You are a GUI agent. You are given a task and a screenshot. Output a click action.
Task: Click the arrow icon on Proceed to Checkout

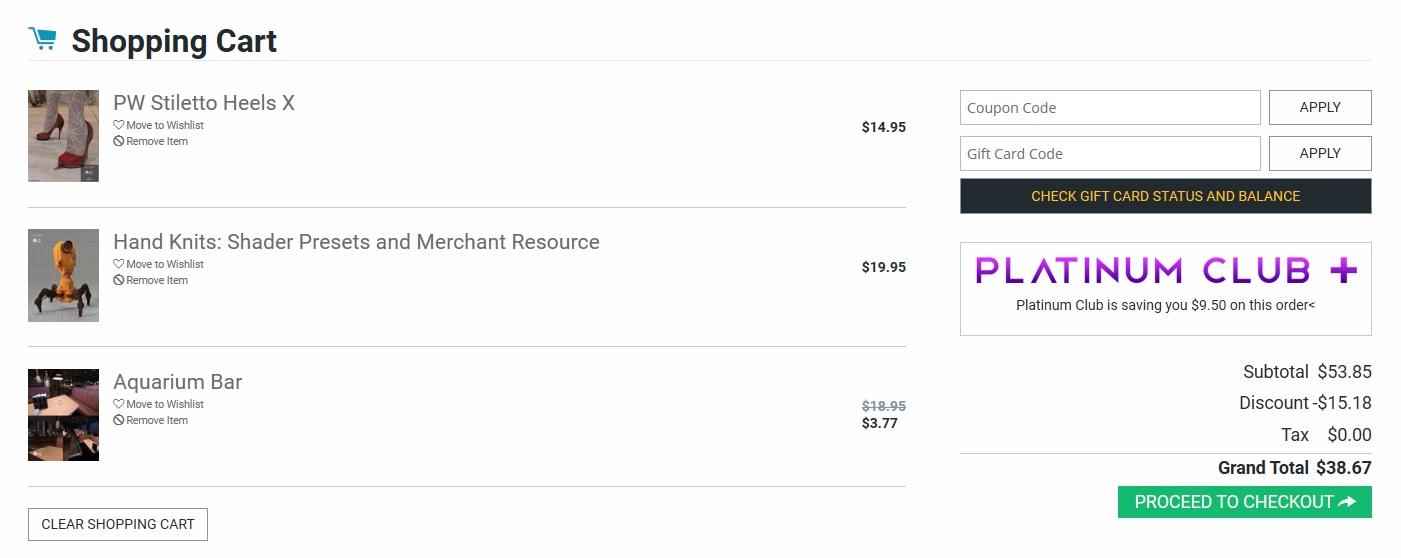click(1346, 502)
